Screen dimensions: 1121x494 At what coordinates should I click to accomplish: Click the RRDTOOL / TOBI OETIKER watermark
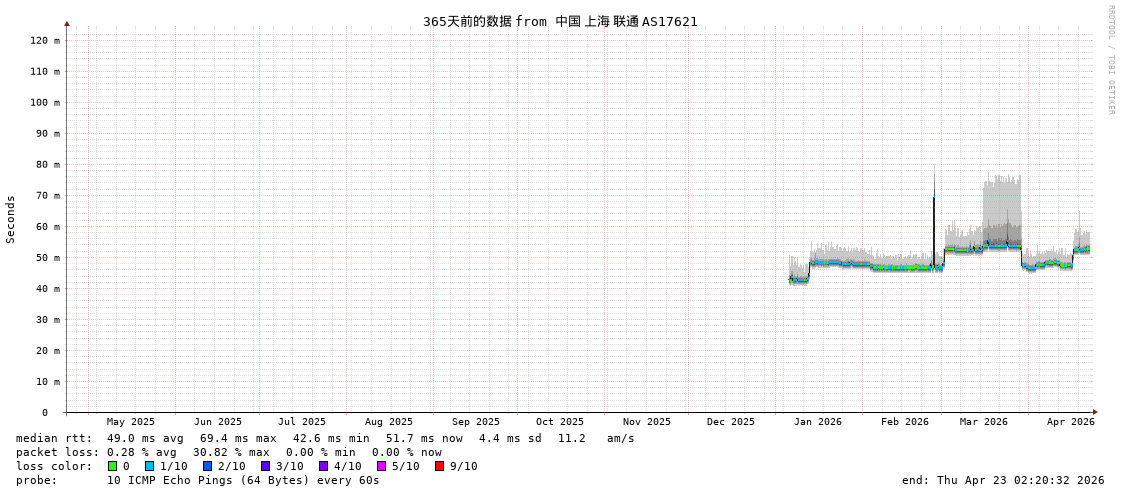[x=1110, y=60]
